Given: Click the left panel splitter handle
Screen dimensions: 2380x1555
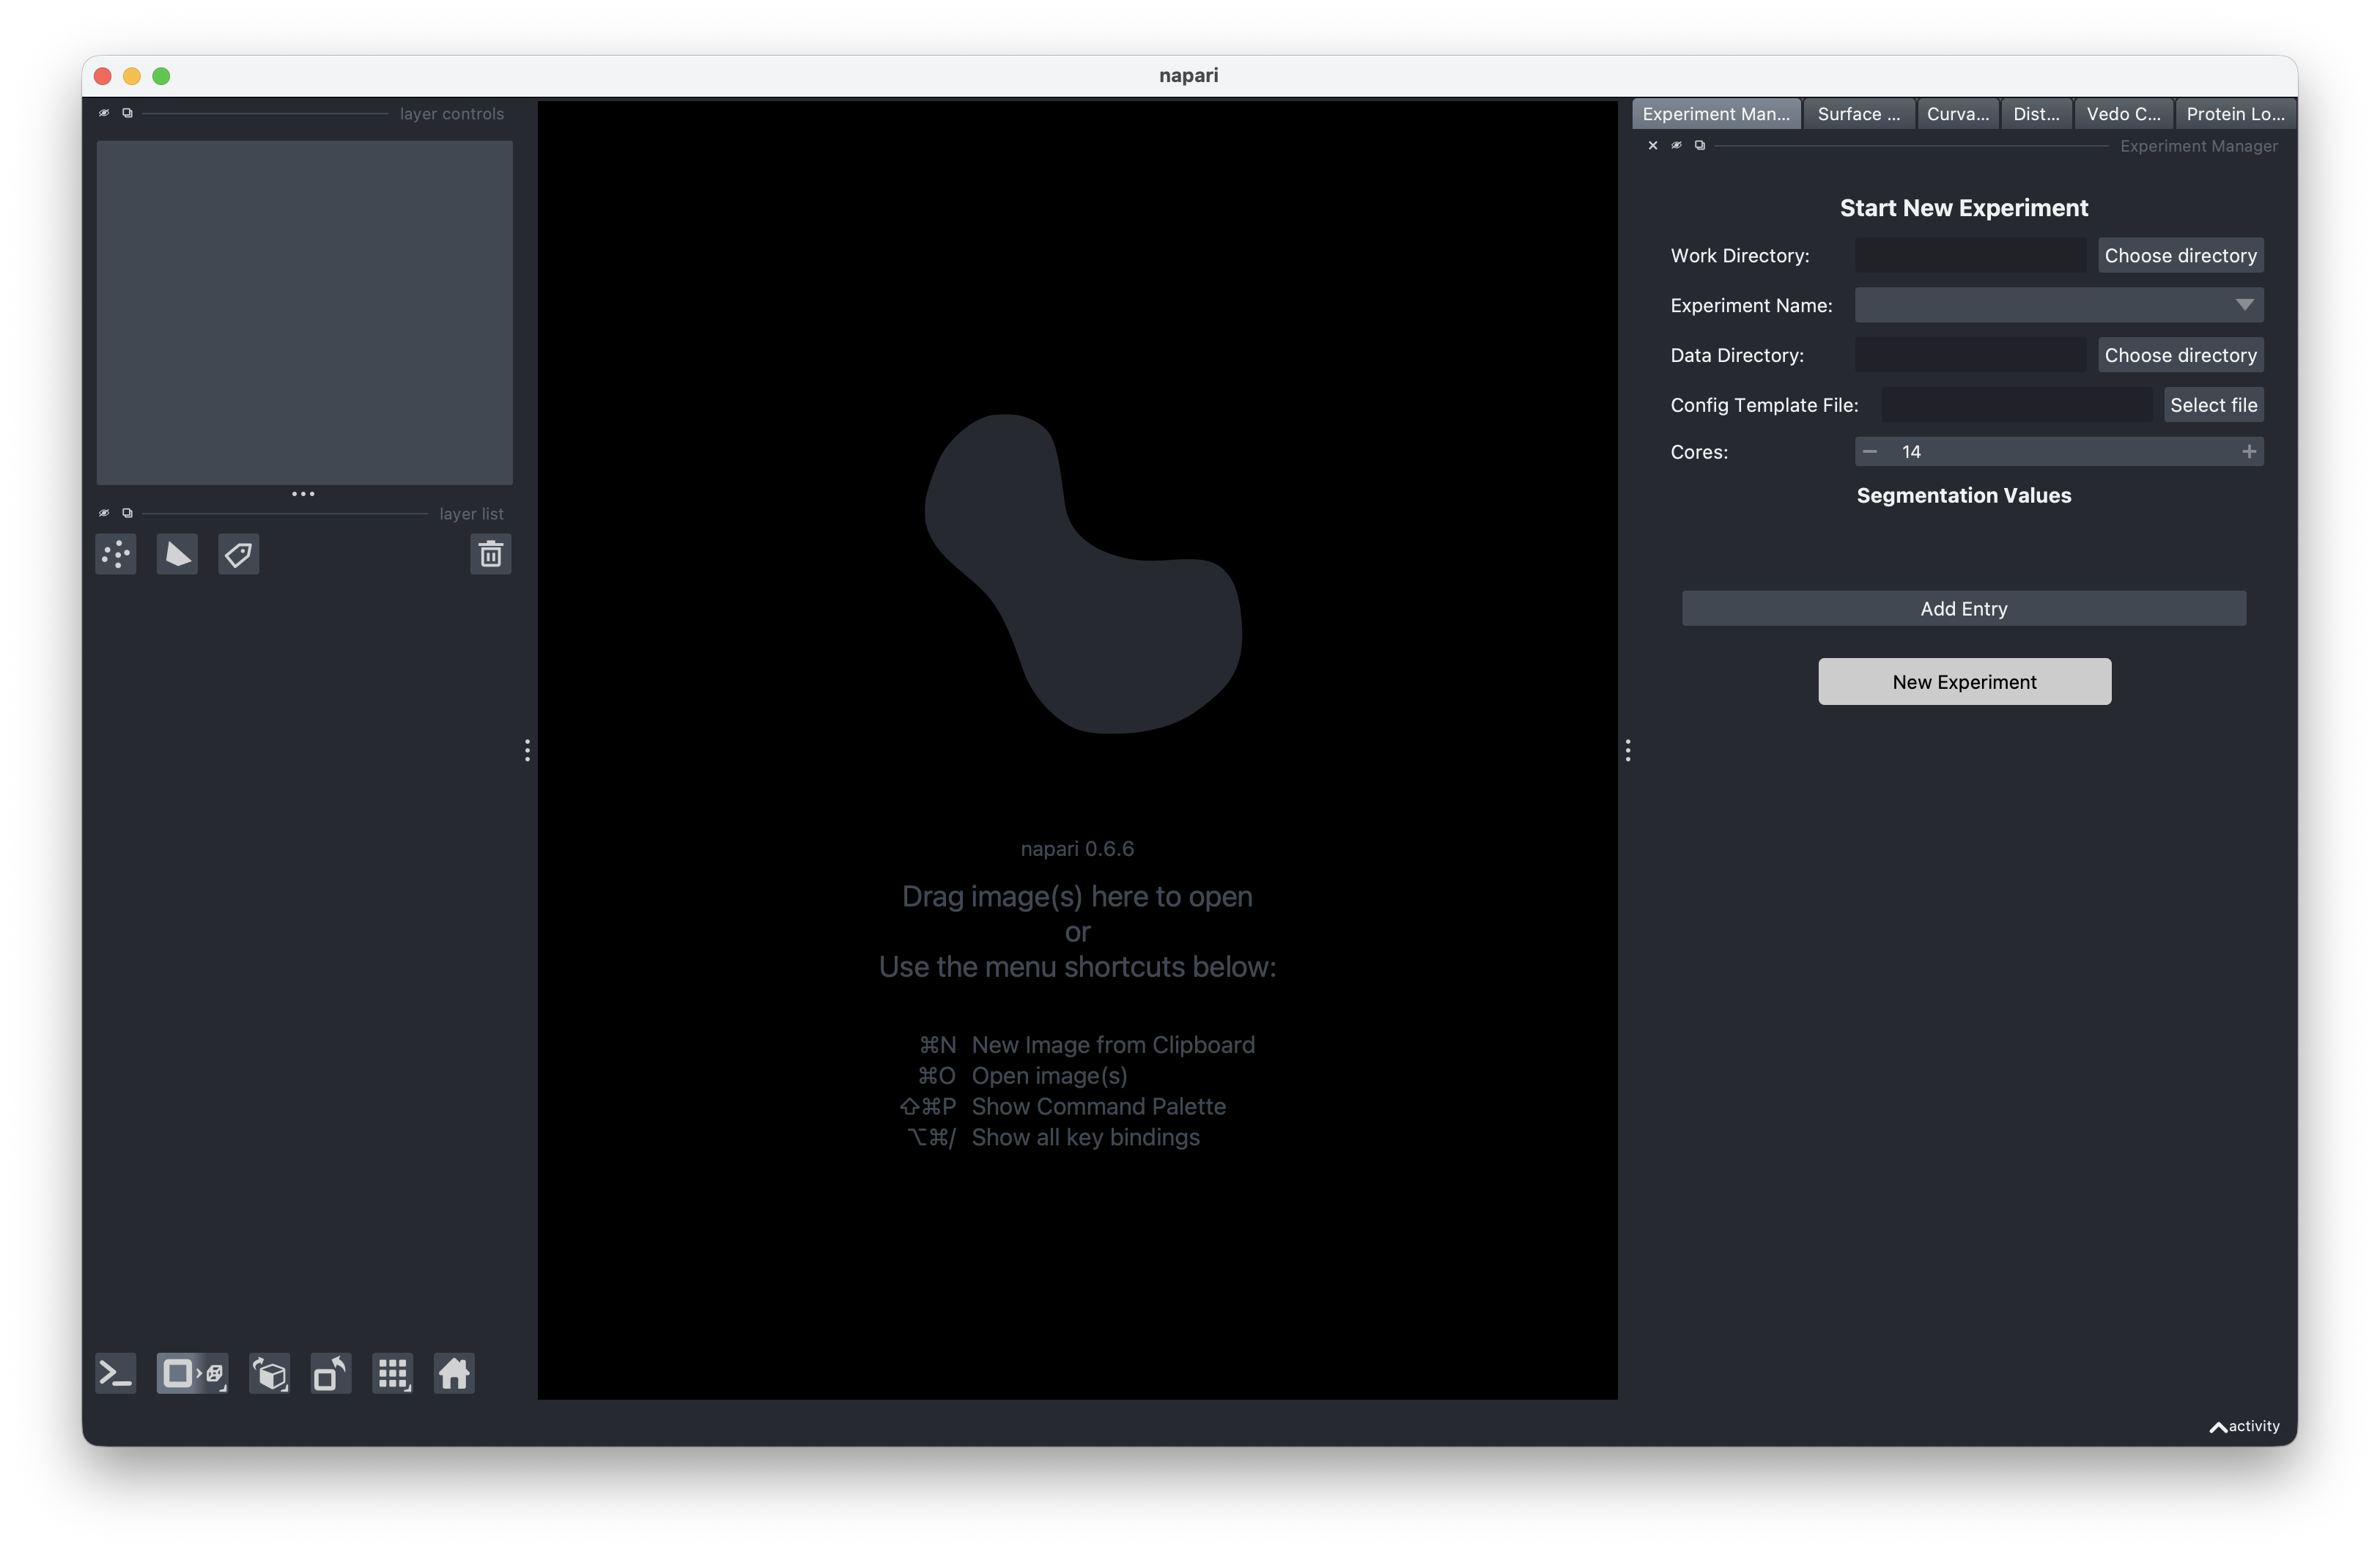Looking at the screenshot, I should [527, 750].
